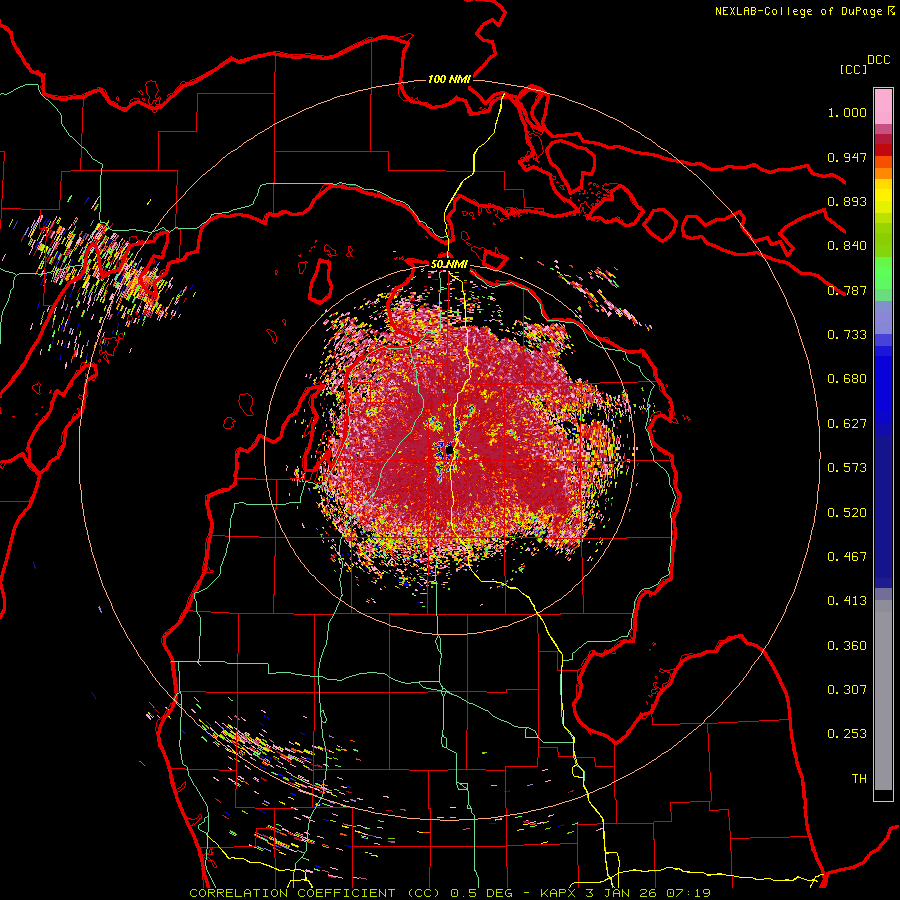The image size is (900, 900).
Task: Click the 0.253 color scale value
Action: [x=847, y=734]
